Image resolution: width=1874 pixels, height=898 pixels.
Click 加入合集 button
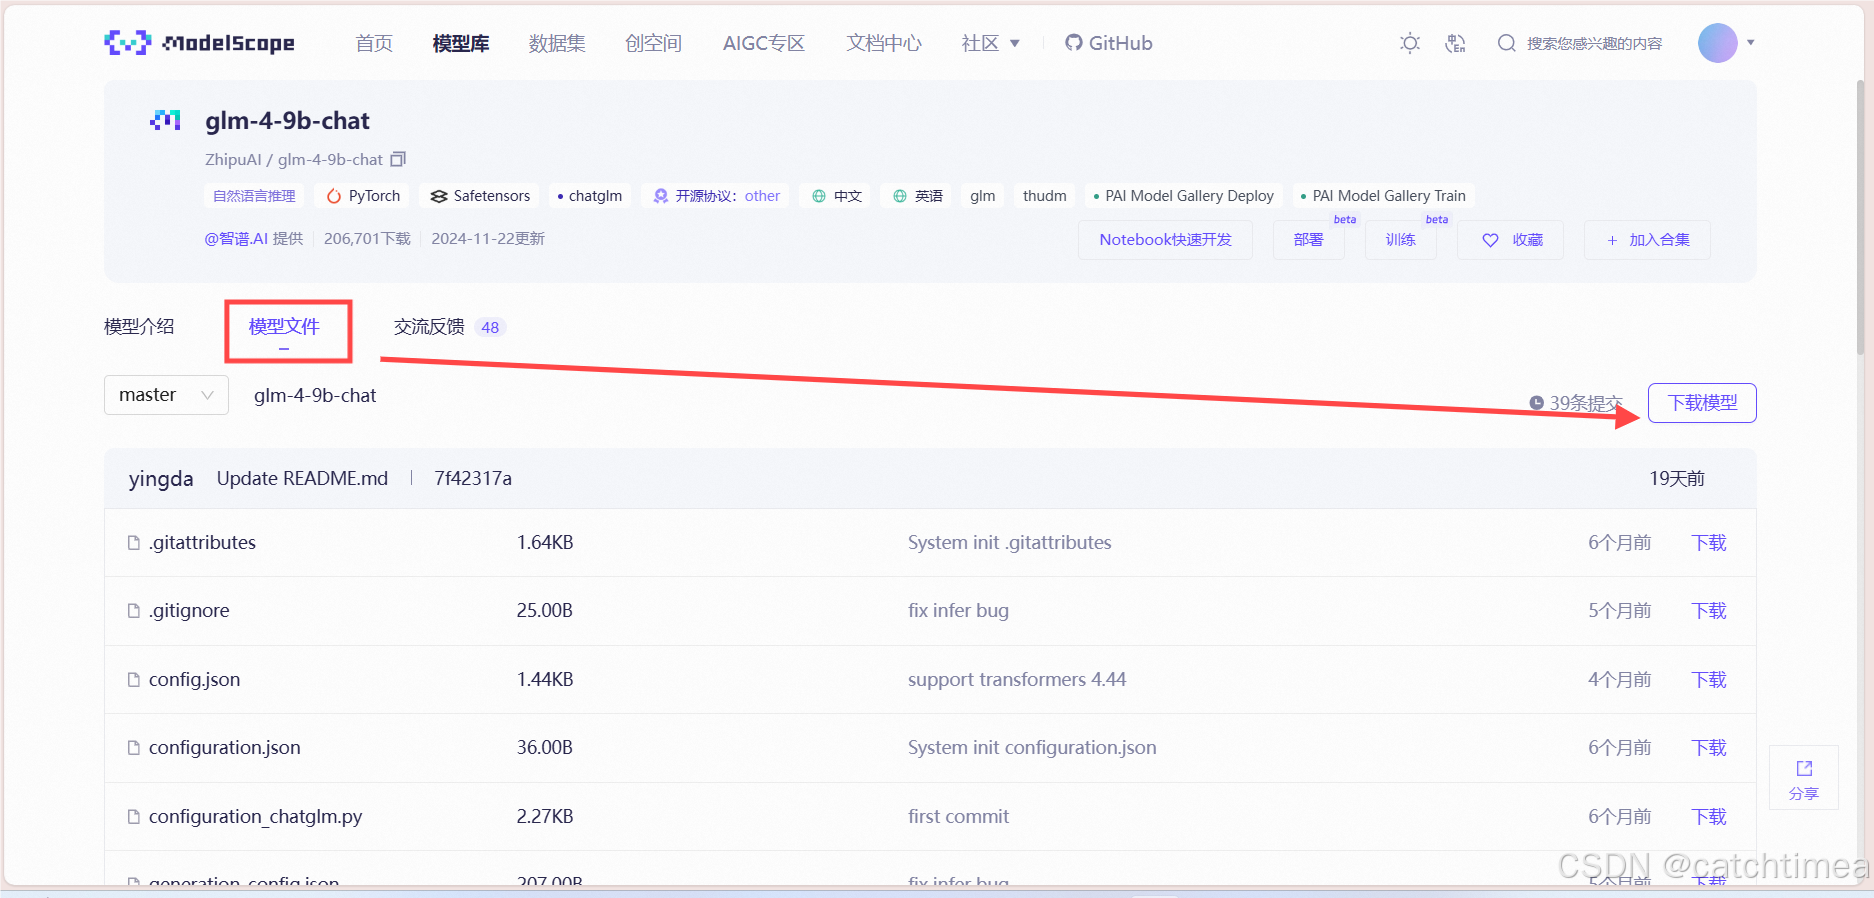pos(1647,240)
